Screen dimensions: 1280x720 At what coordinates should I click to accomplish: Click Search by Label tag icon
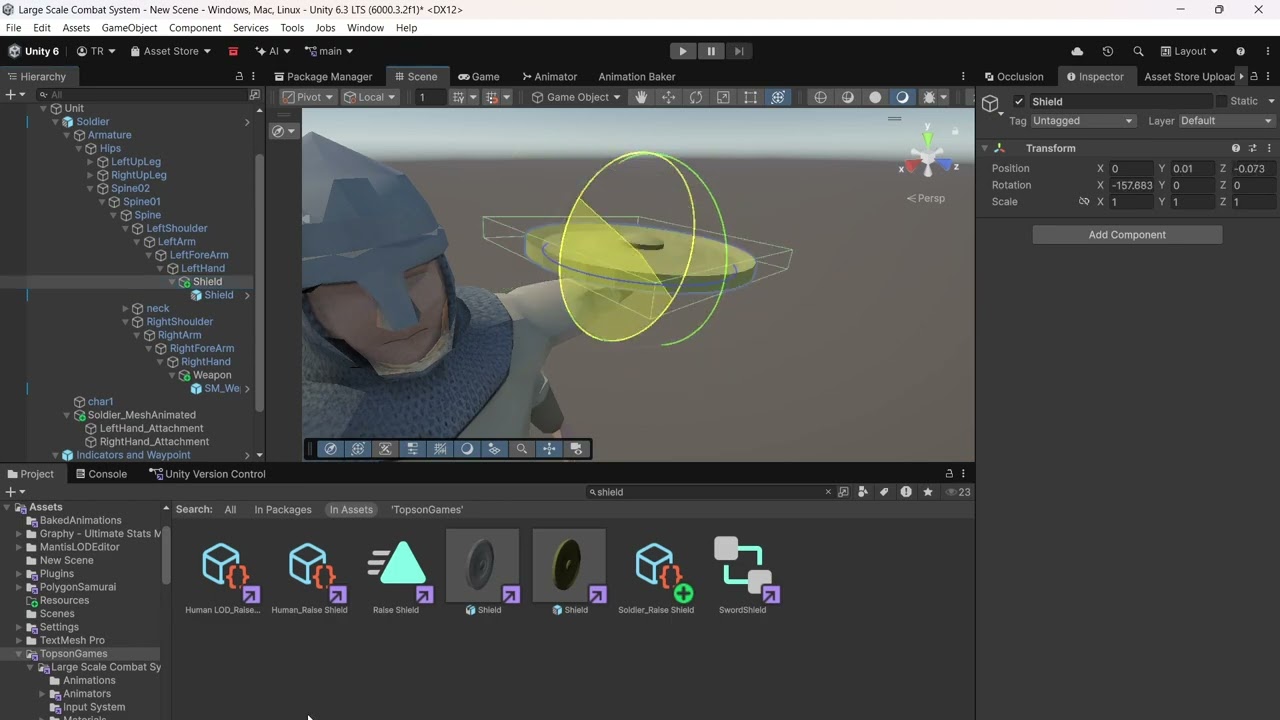(884, 492)
